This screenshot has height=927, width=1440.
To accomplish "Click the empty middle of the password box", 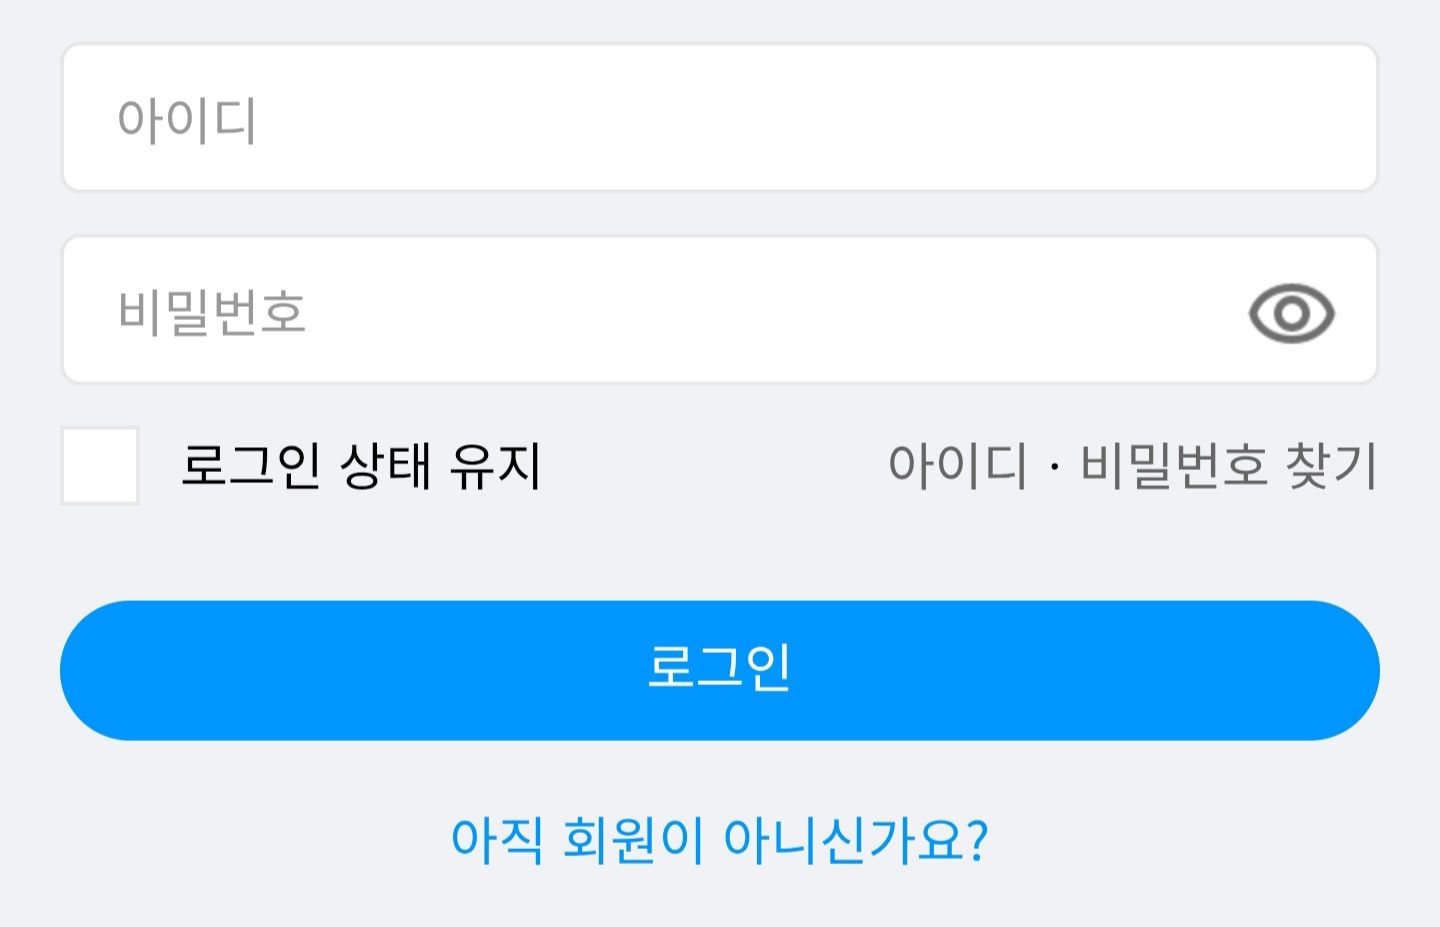I will (720, 311).
